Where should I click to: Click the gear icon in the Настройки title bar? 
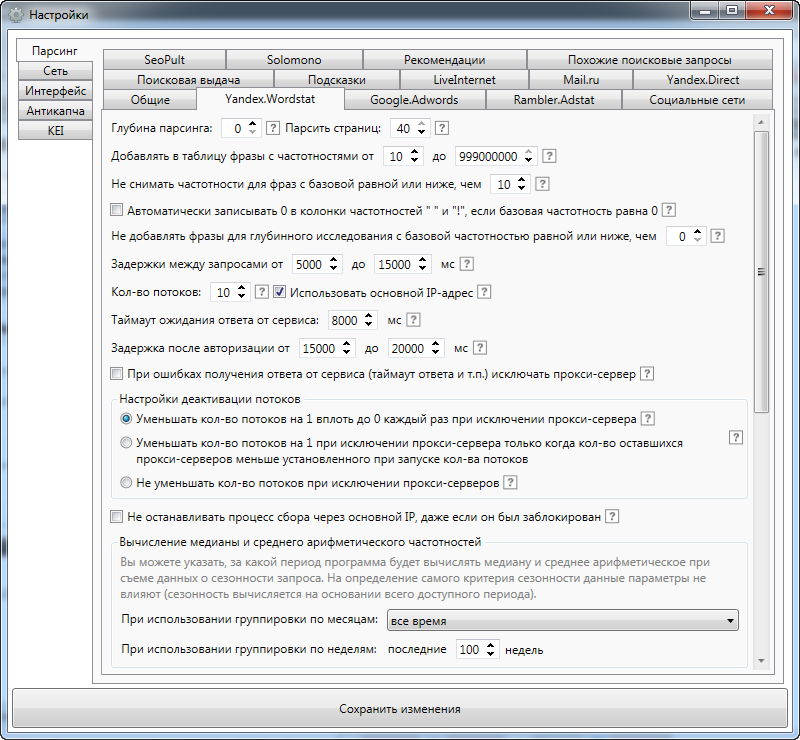(x=16, y=15)
